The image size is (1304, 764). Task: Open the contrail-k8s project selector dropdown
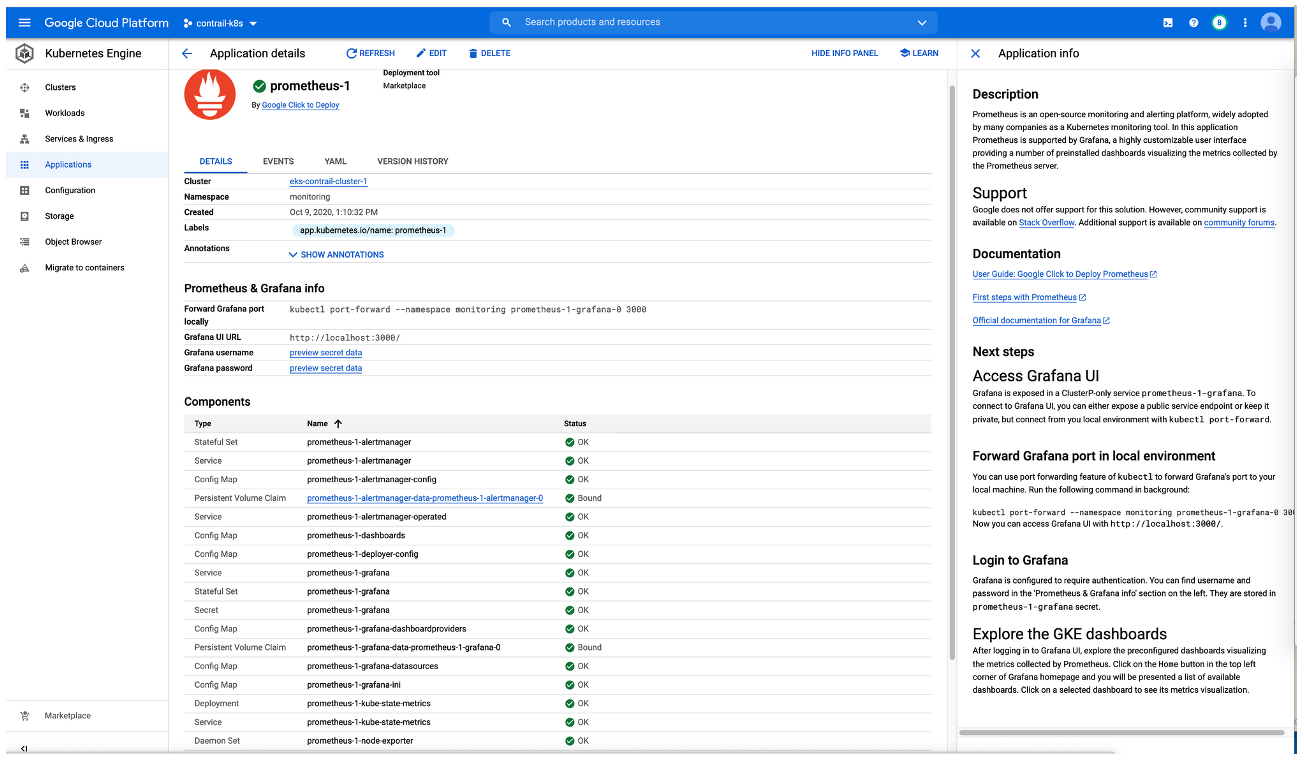(x=220, y=23)
